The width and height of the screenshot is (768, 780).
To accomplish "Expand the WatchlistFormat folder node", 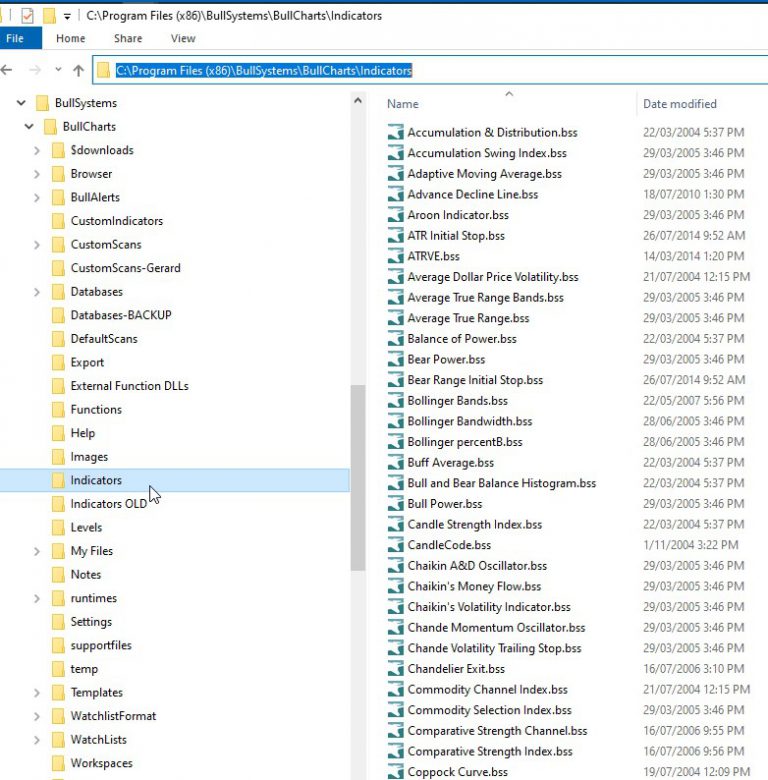I will point(37,716).
